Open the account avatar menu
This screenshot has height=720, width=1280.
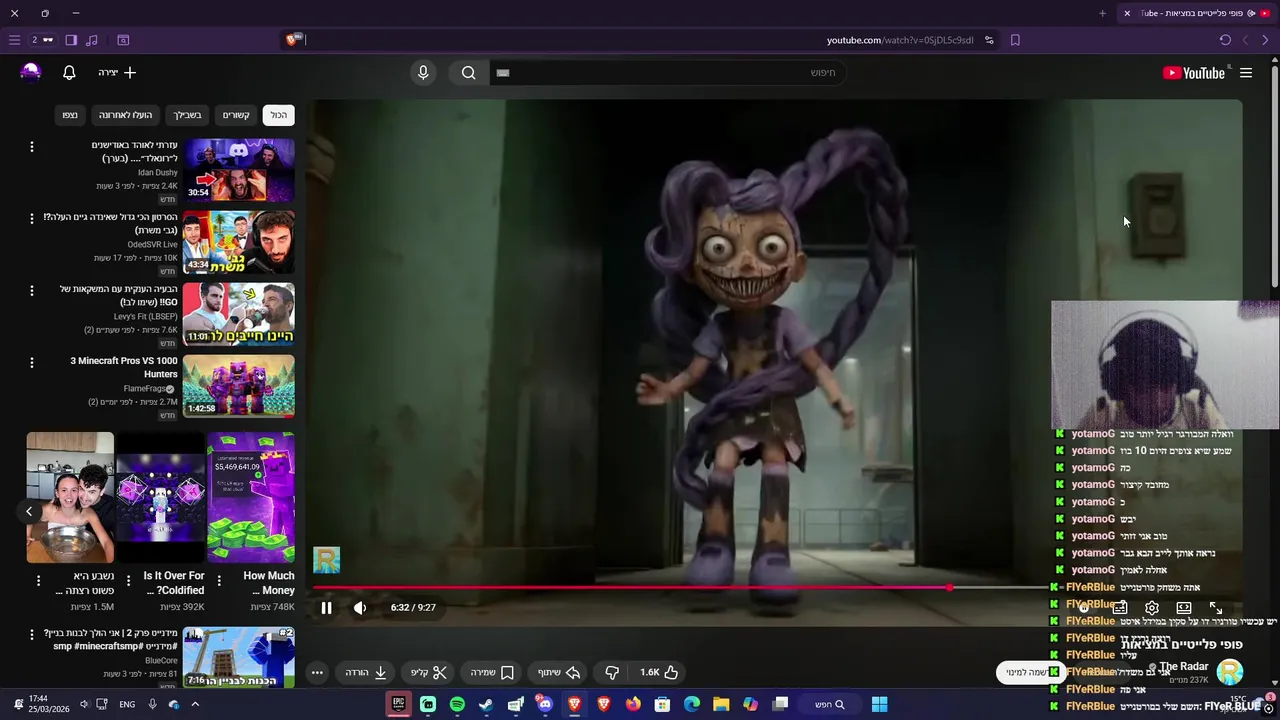point(31,72)
